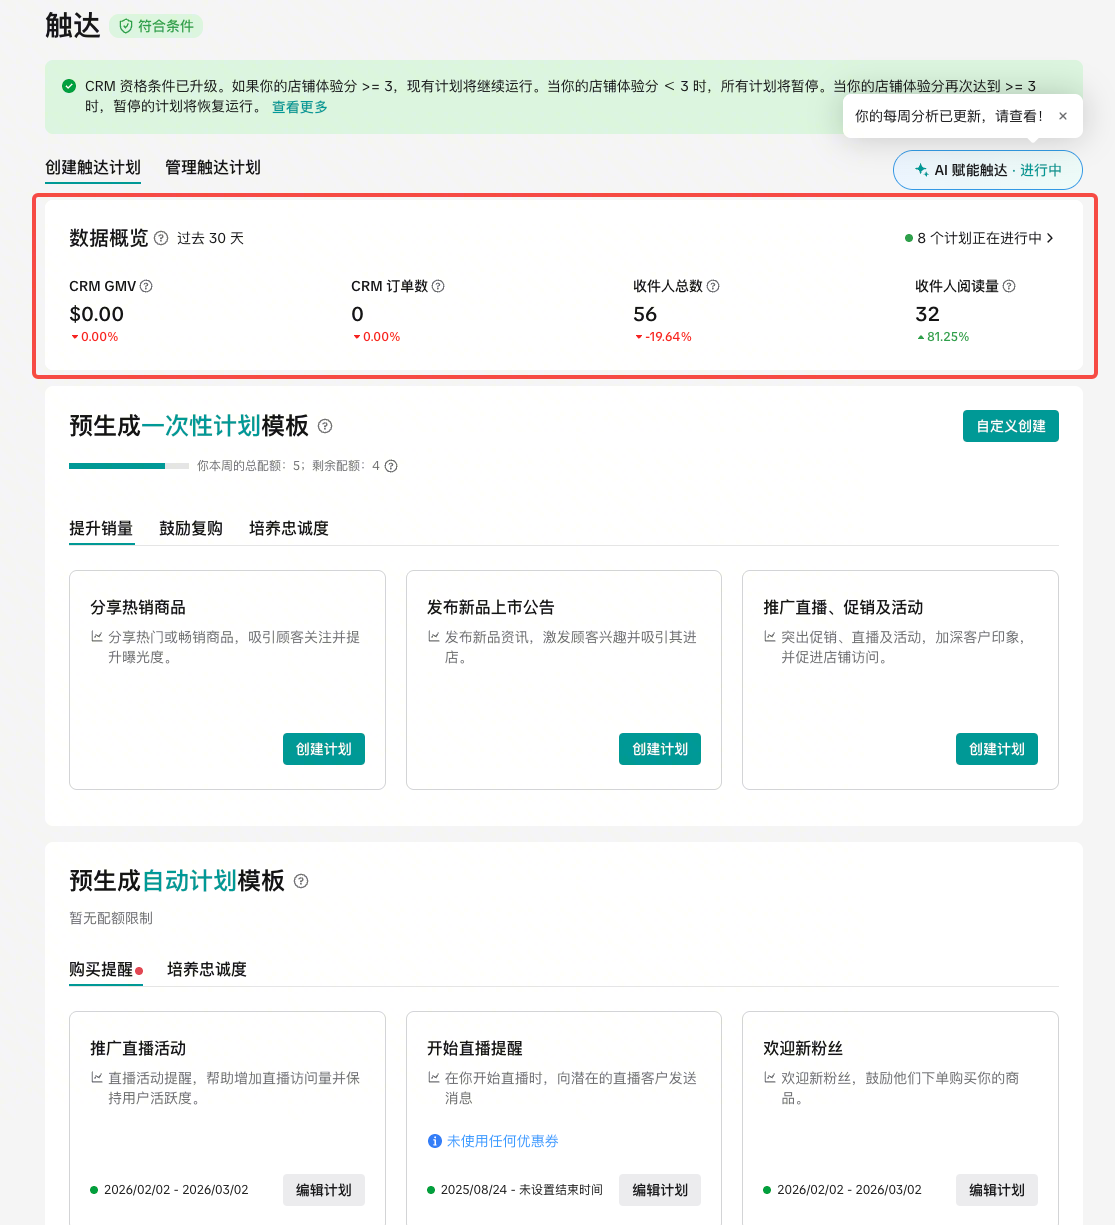The height and width of the screenshot is (1225, 1115).
Task: Edit the 开始直播提醒 plan
Action: coord(660,1190)
